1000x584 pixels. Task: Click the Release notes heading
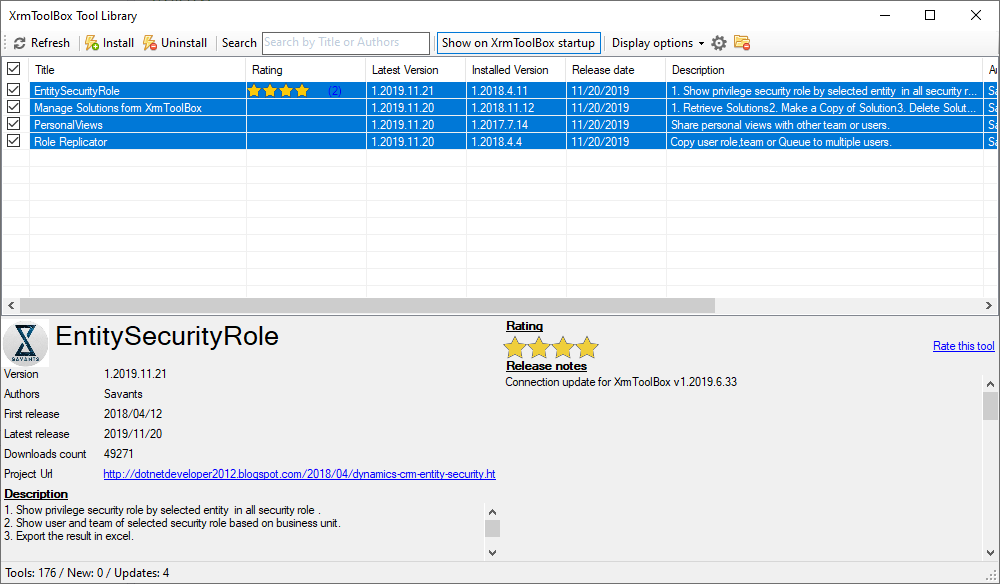click(546, 365)
